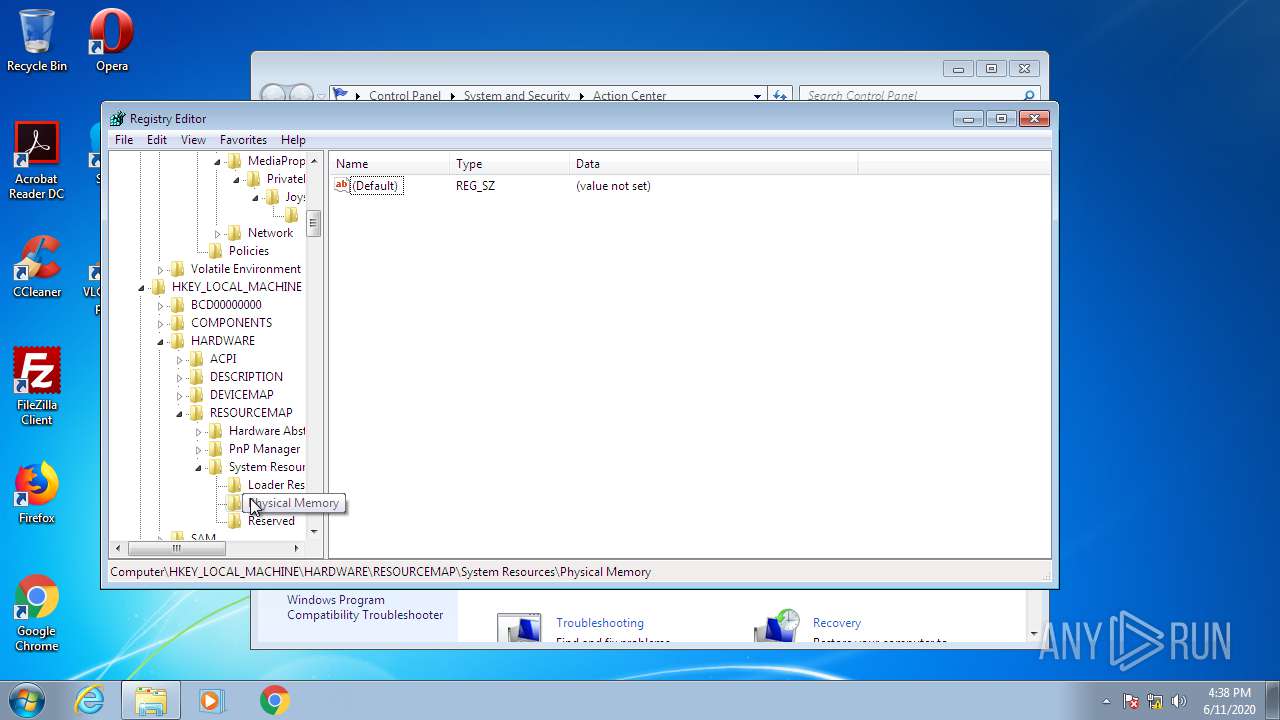The image size is (1280, 720).
Task: Open the Start menu
Action: click(26, 700)
